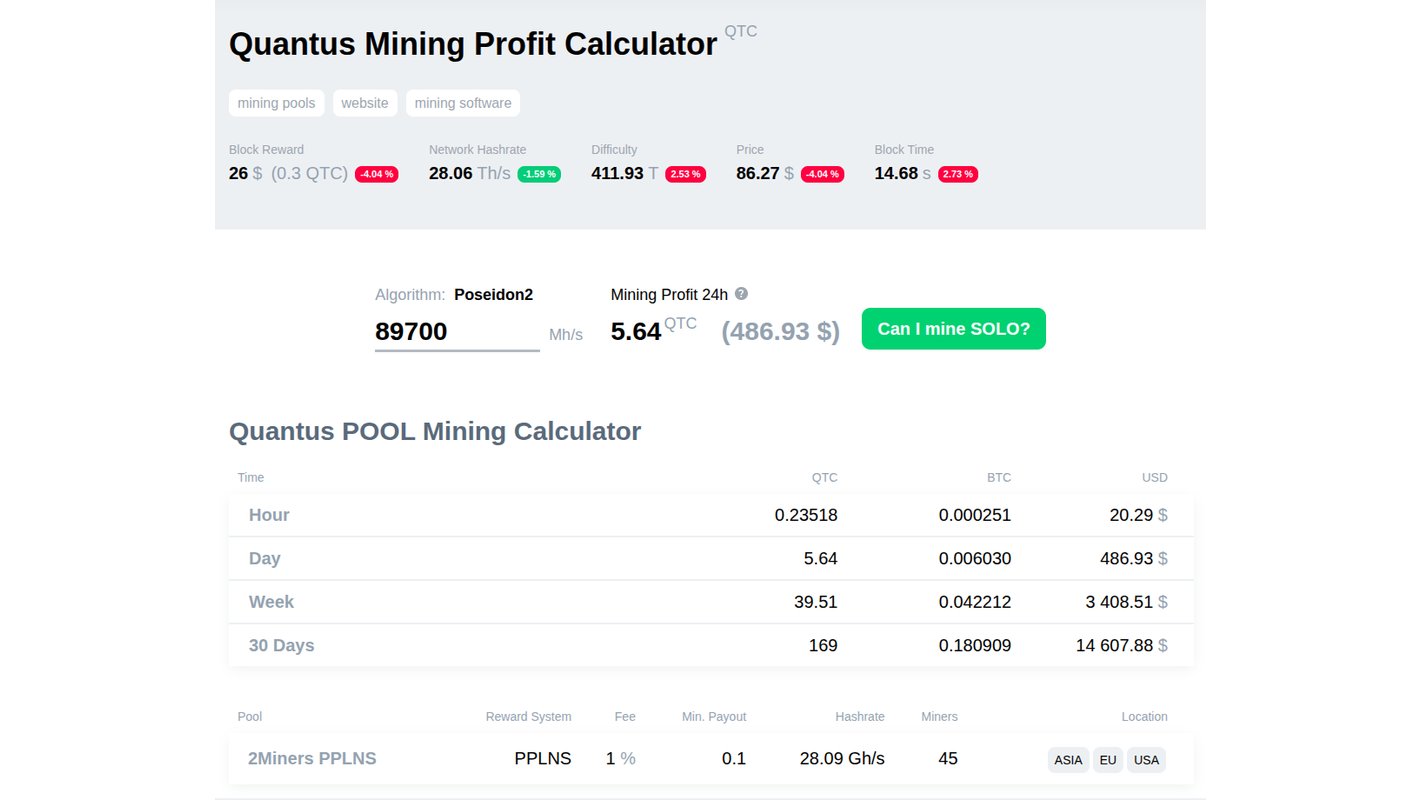
Task: Click the 30 Days QTC value 169
Action: pyautogui.click(x=823, y=646)
